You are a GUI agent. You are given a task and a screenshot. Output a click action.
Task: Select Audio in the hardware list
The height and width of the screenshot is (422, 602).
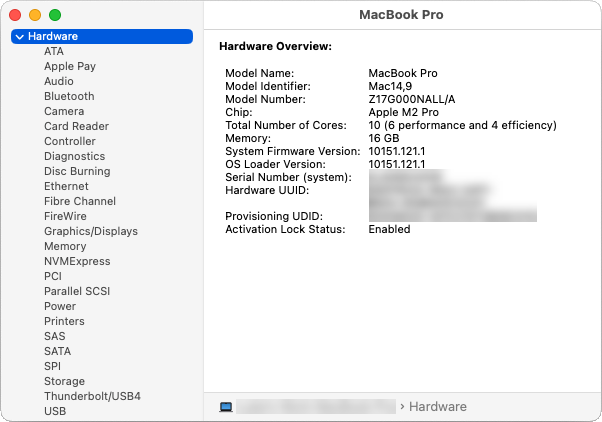click(59, 81)
